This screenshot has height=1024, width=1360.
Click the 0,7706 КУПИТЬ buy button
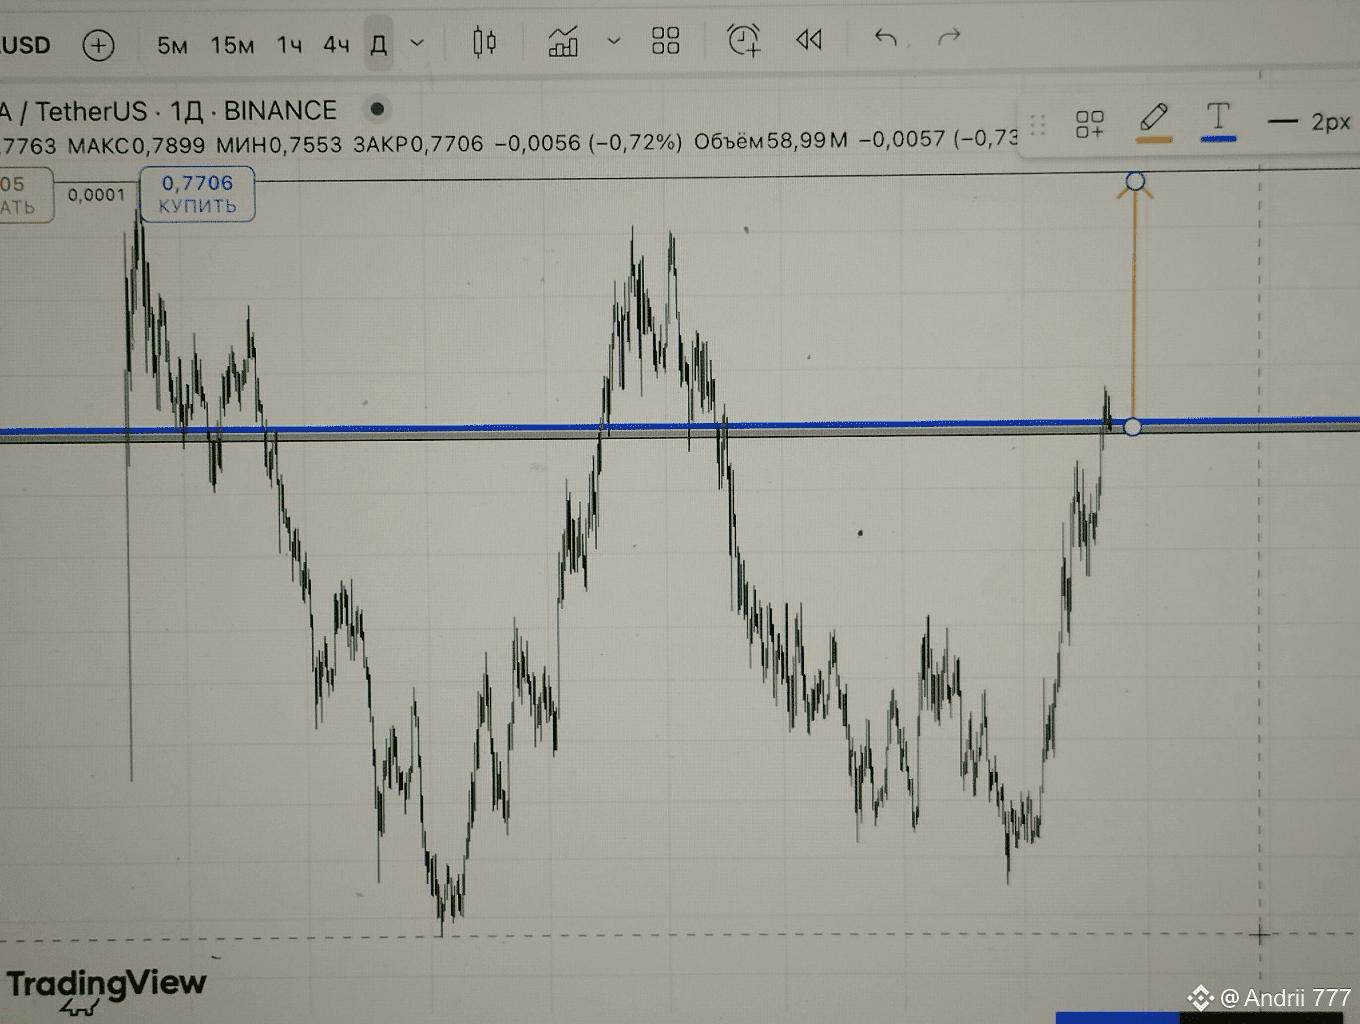[197, 194]
